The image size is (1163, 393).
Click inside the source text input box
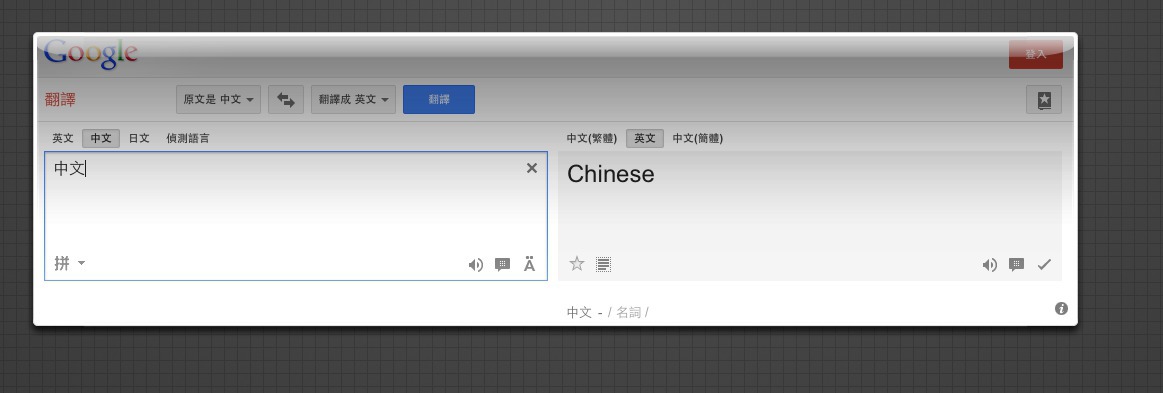click(296, 216)
